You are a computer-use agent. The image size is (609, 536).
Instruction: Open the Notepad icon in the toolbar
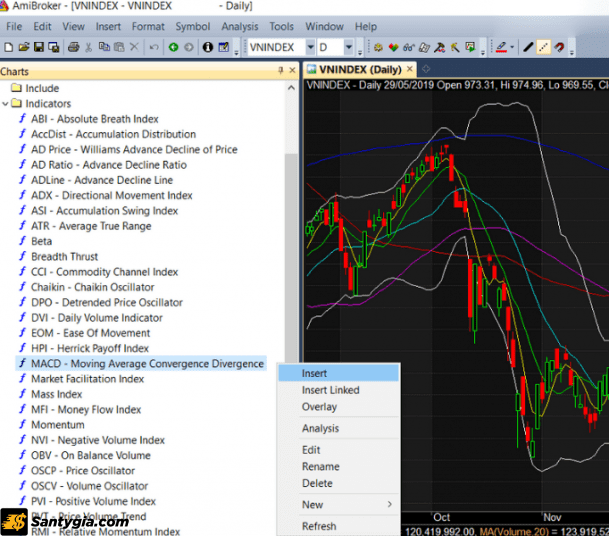click(224, 47)
